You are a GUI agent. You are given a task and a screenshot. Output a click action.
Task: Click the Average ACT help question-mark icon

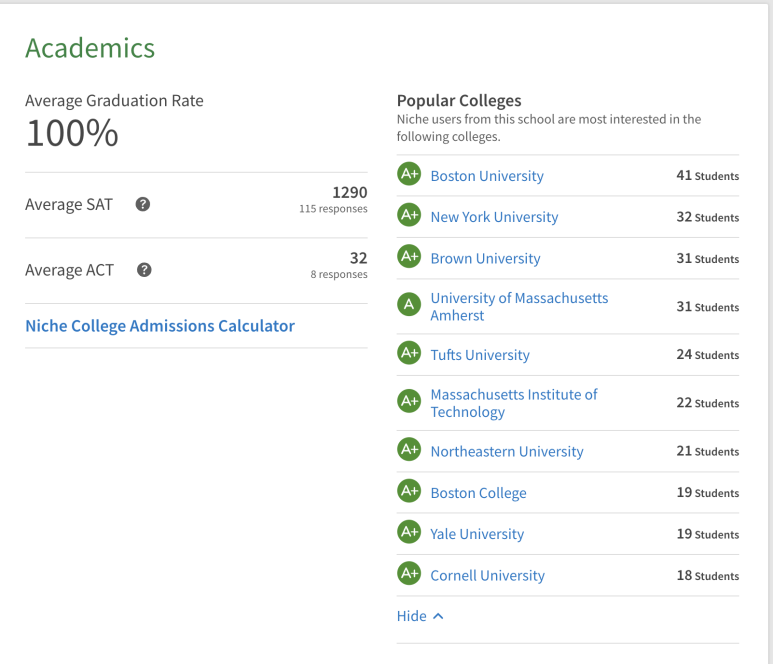(144, 270)
